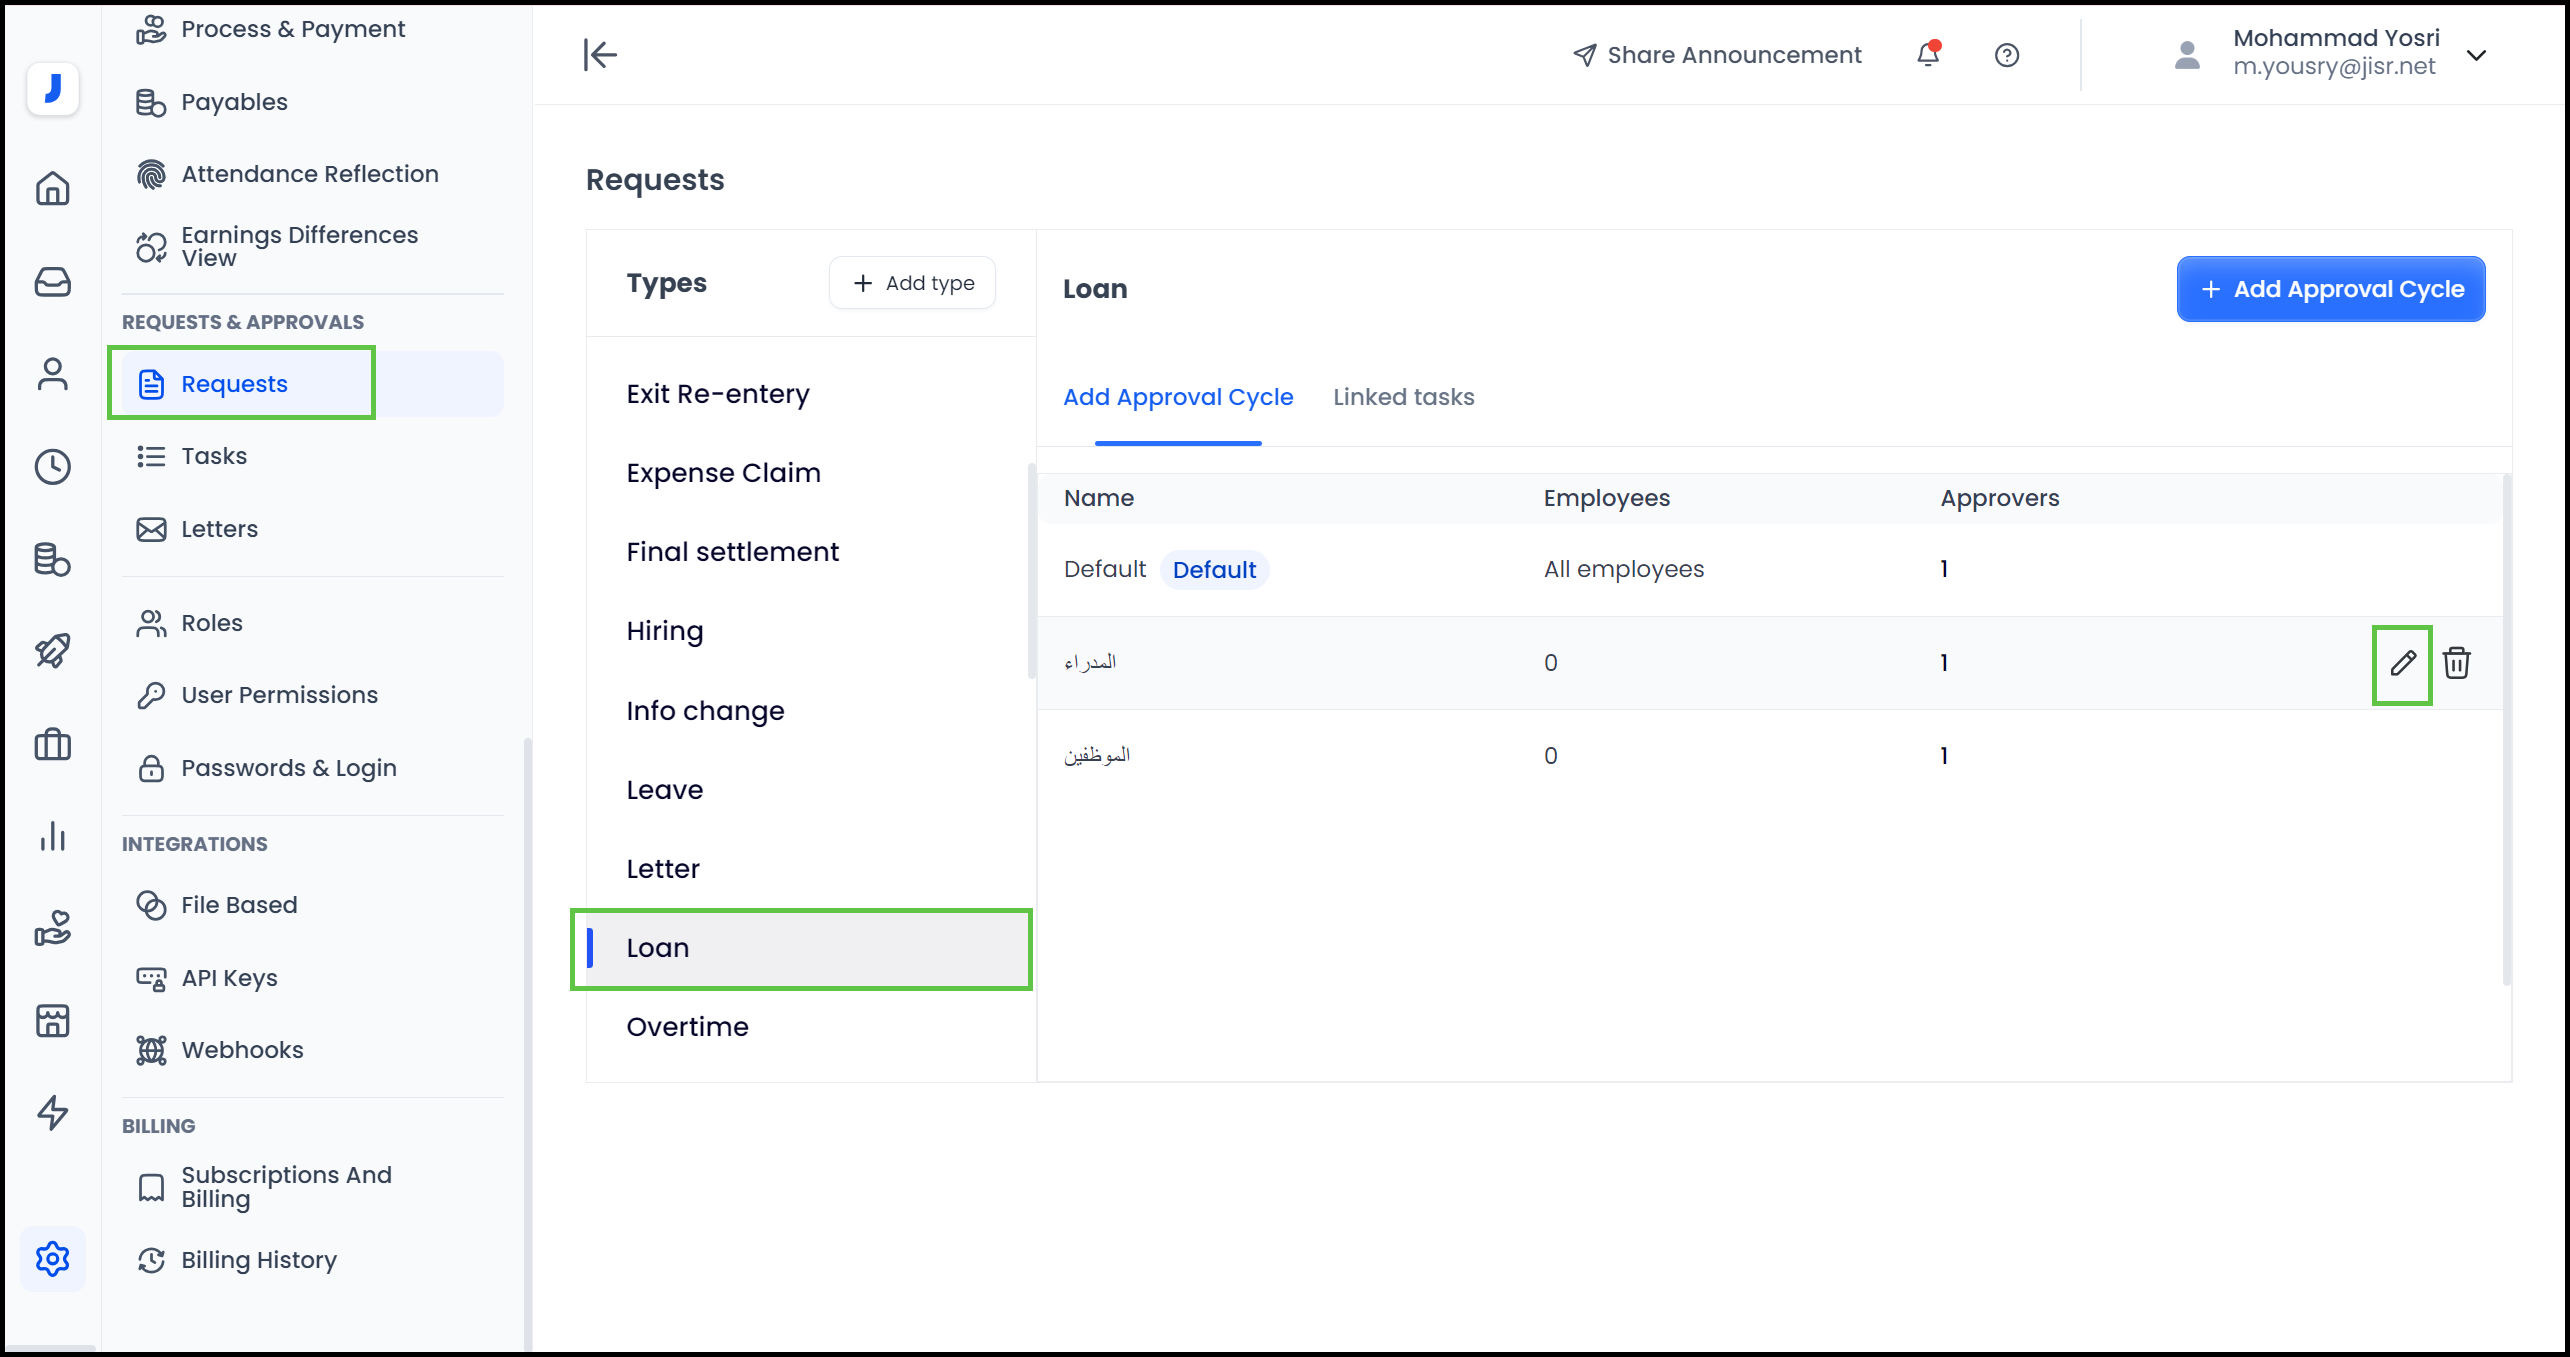Click the rocket icon in the left rail

click(x=52, y=651)
